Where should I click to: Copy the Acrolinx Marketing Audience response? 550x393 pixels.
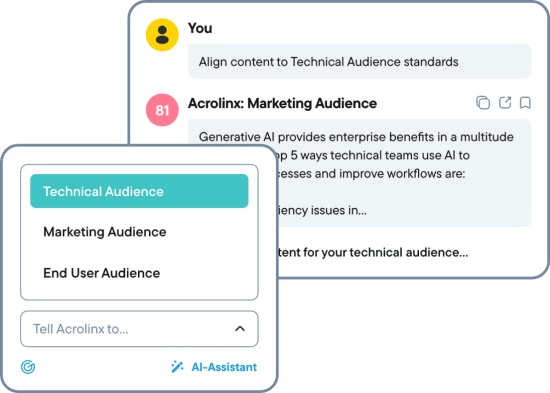pyautogui.click(x=483, y=103)
